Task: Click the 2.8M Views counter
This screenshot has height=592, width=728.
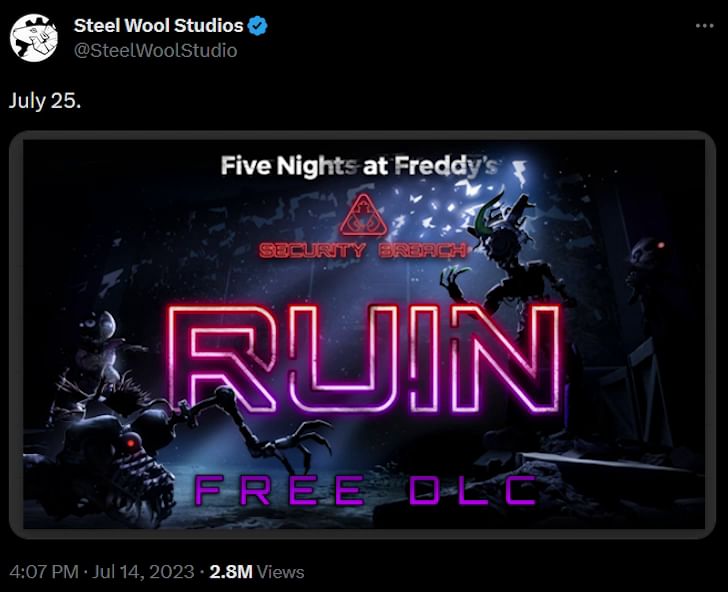Action: [x=257, y=572]
